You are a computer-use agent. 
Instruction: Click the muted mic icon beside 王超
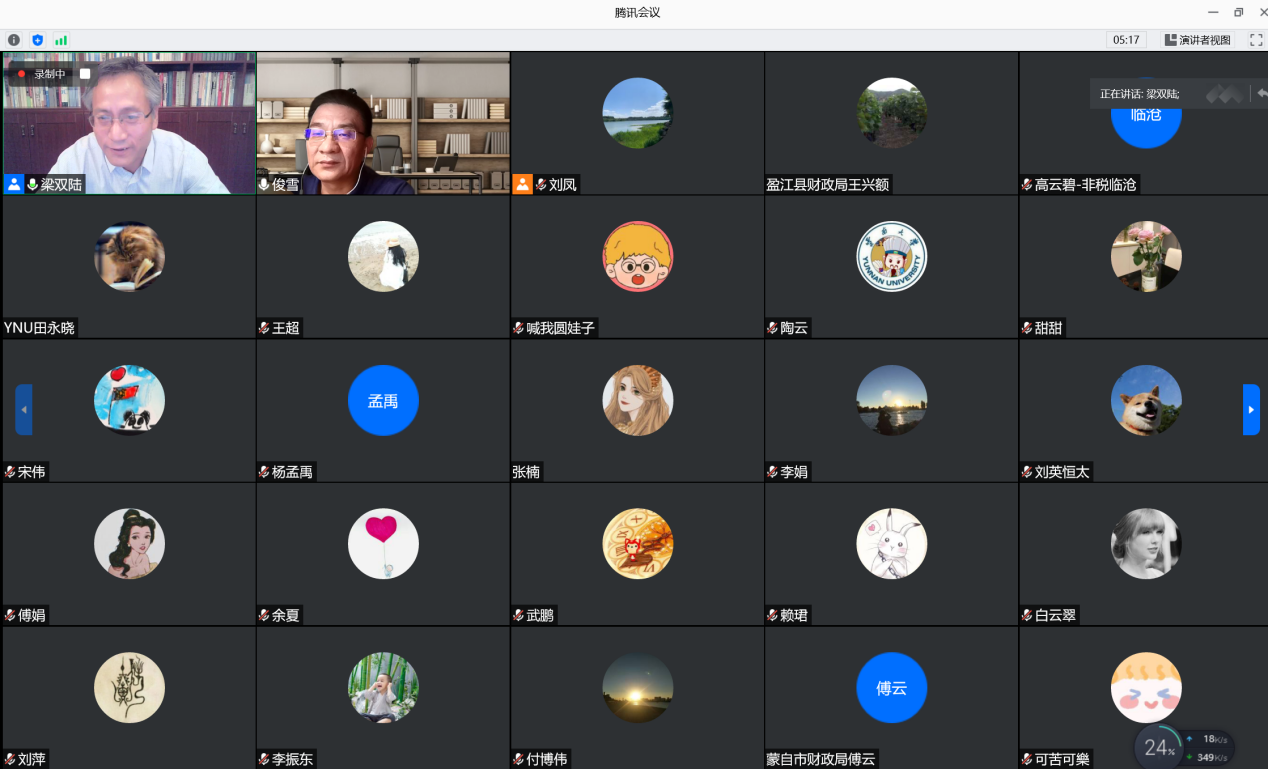[264, 328]
